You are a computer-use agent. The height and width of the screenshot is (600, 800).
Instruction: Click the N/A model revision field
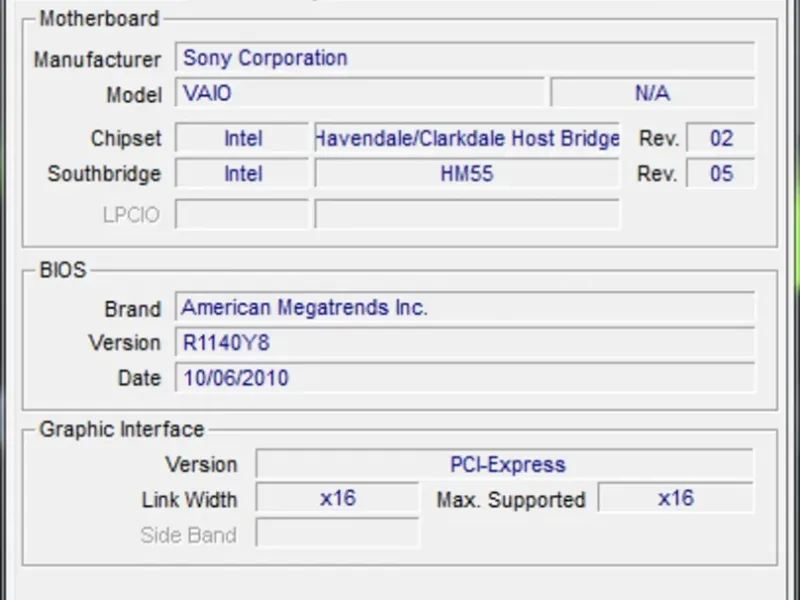click(652, 94)
